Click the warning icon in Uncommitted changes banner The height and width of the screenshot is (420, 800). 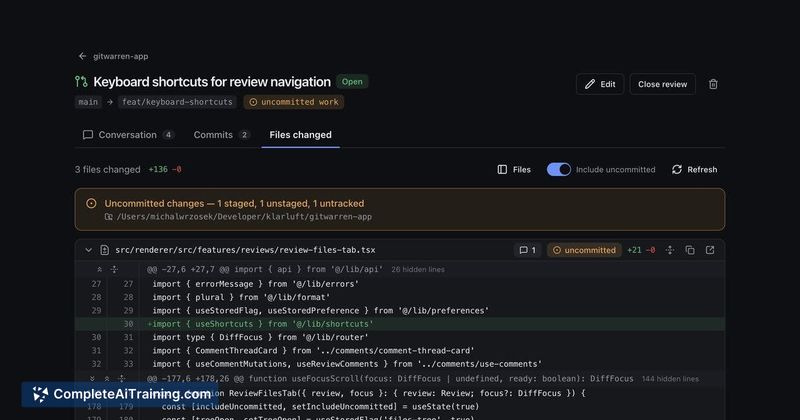pyautogui.click(x=91, y=204)
